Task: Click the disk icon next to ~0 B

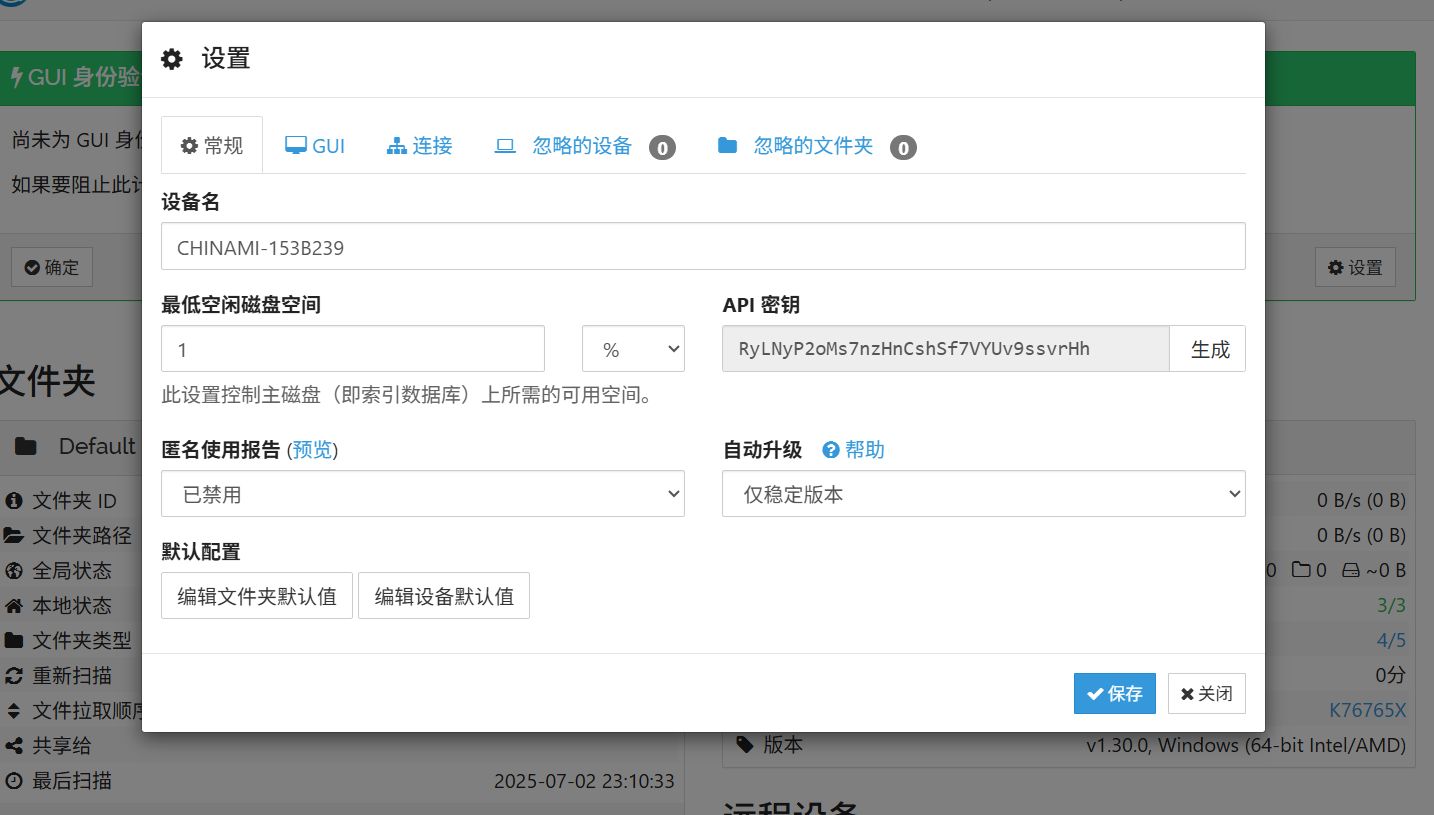Action: point(1351,570)
